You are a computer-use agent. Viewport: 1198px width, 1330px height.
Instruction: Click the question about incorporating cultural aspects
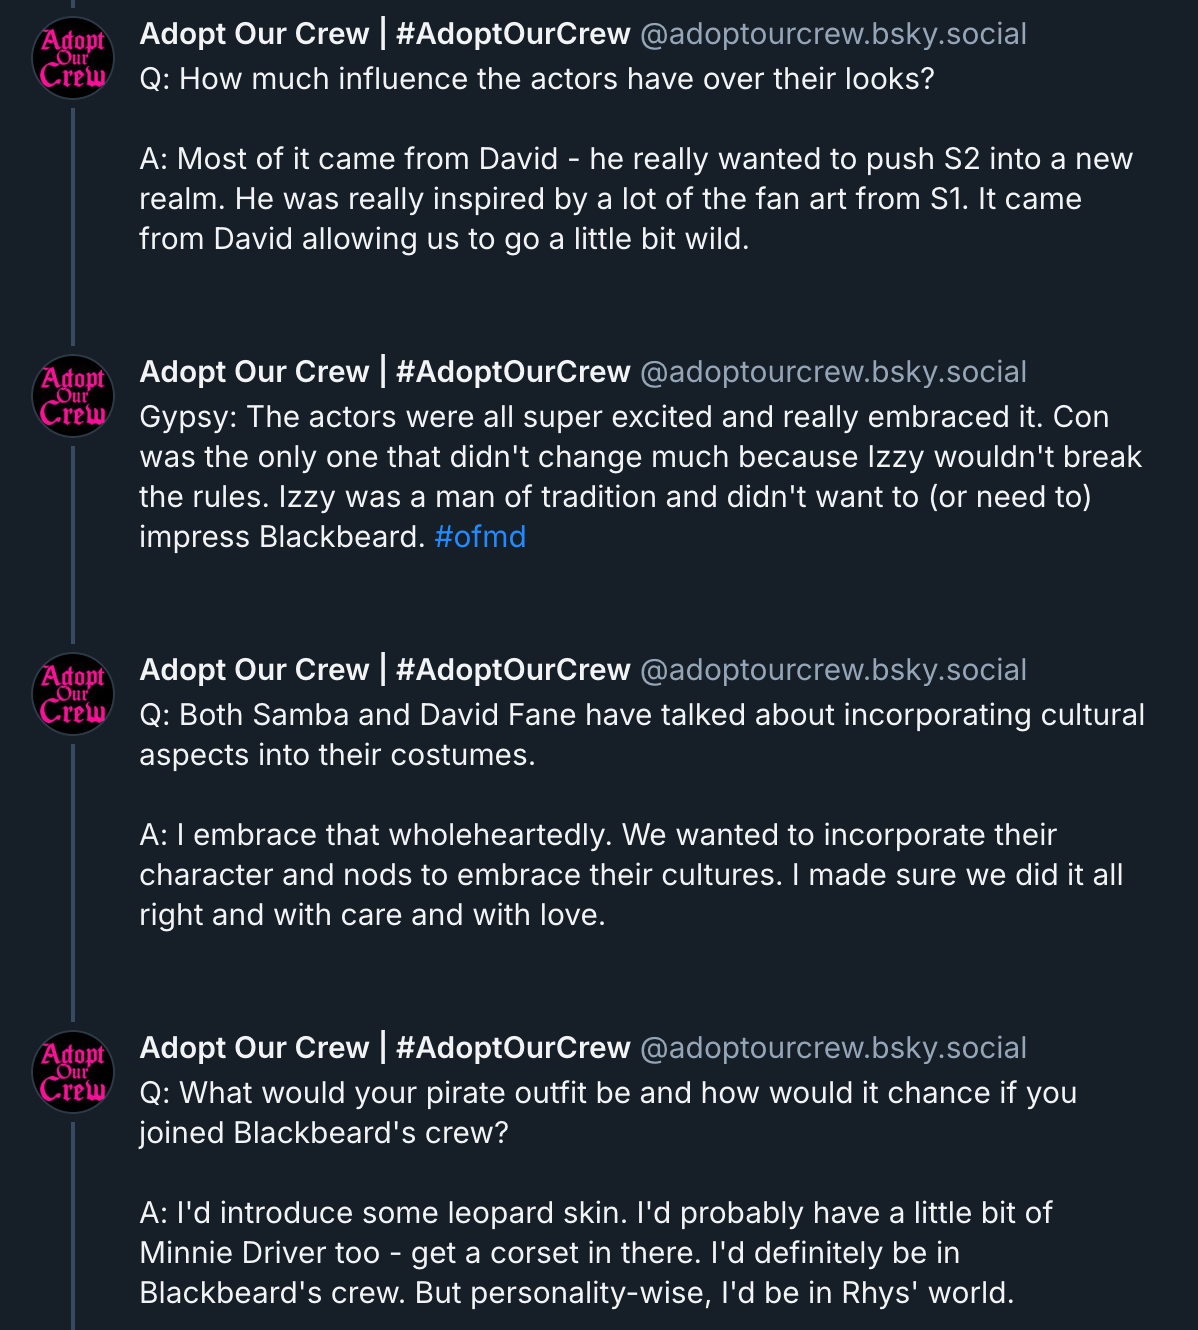640,735
